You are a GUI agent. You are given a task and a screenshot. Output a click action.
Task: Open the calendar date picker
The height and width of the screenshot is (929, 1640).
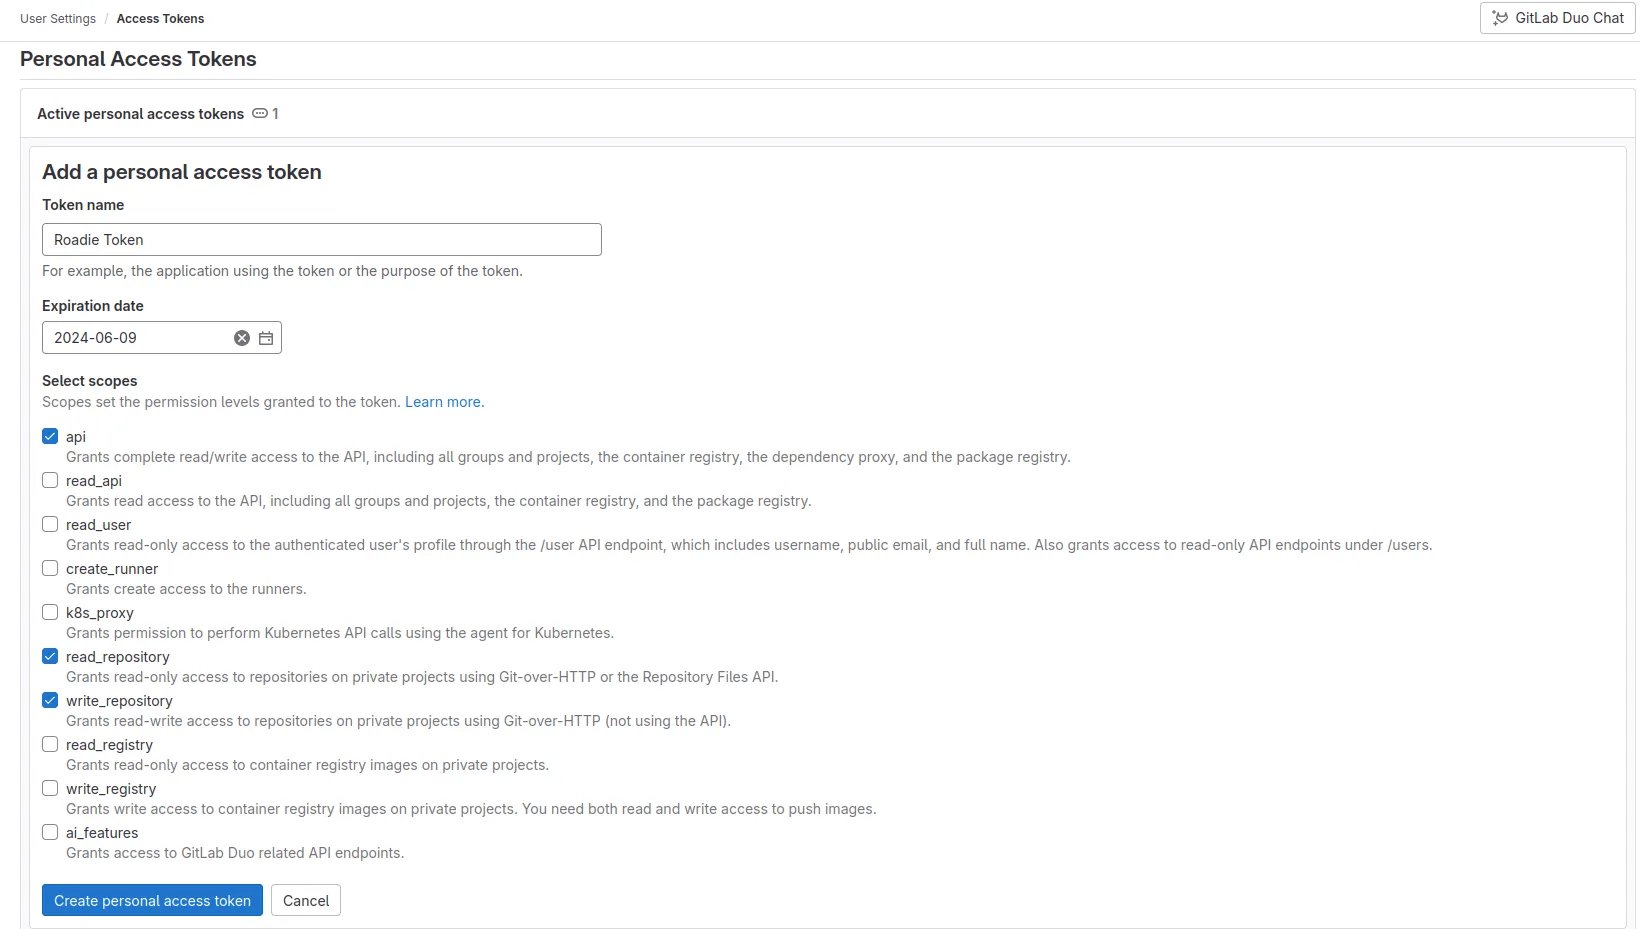(x=265, y=337)
